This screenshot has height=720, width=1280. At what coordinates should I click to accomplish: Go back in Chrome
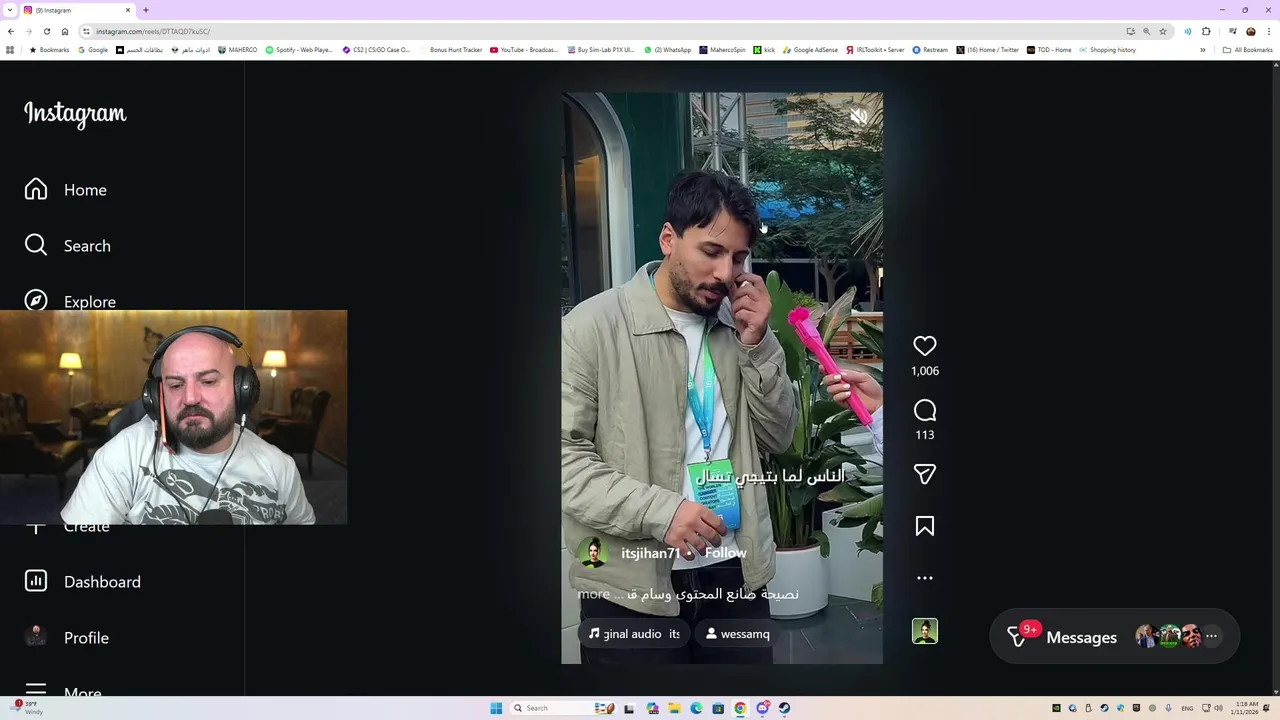coord(11,31)
